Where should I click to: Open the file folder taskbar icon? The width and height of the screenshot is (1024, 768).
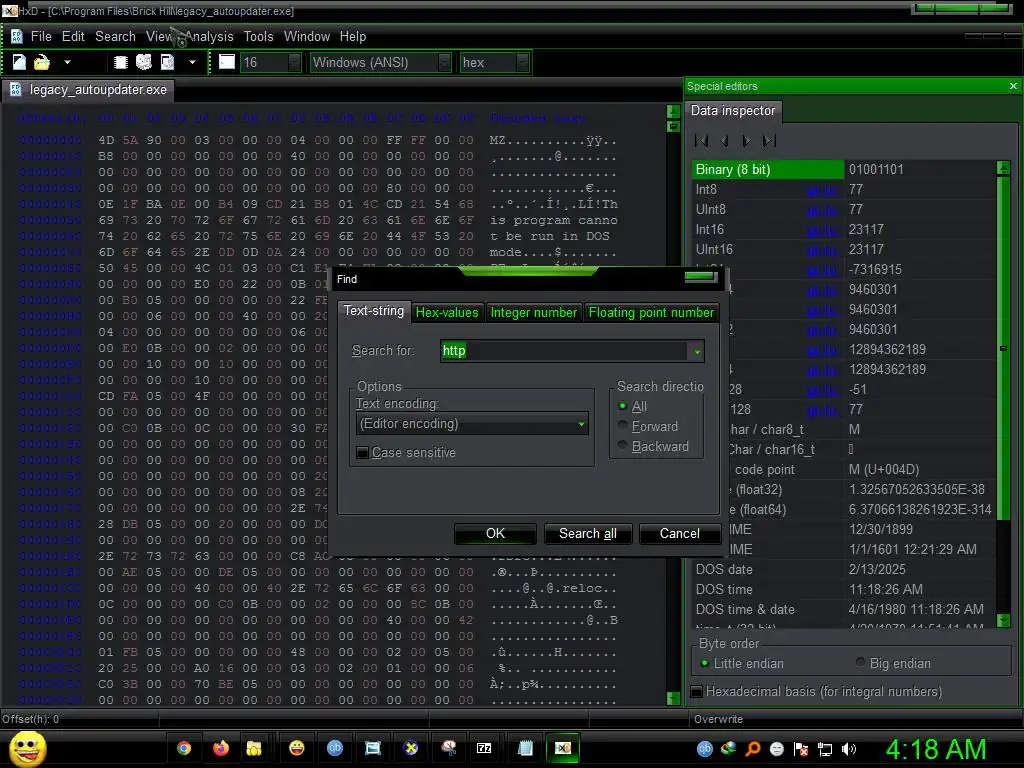click(x=253, y=748)
